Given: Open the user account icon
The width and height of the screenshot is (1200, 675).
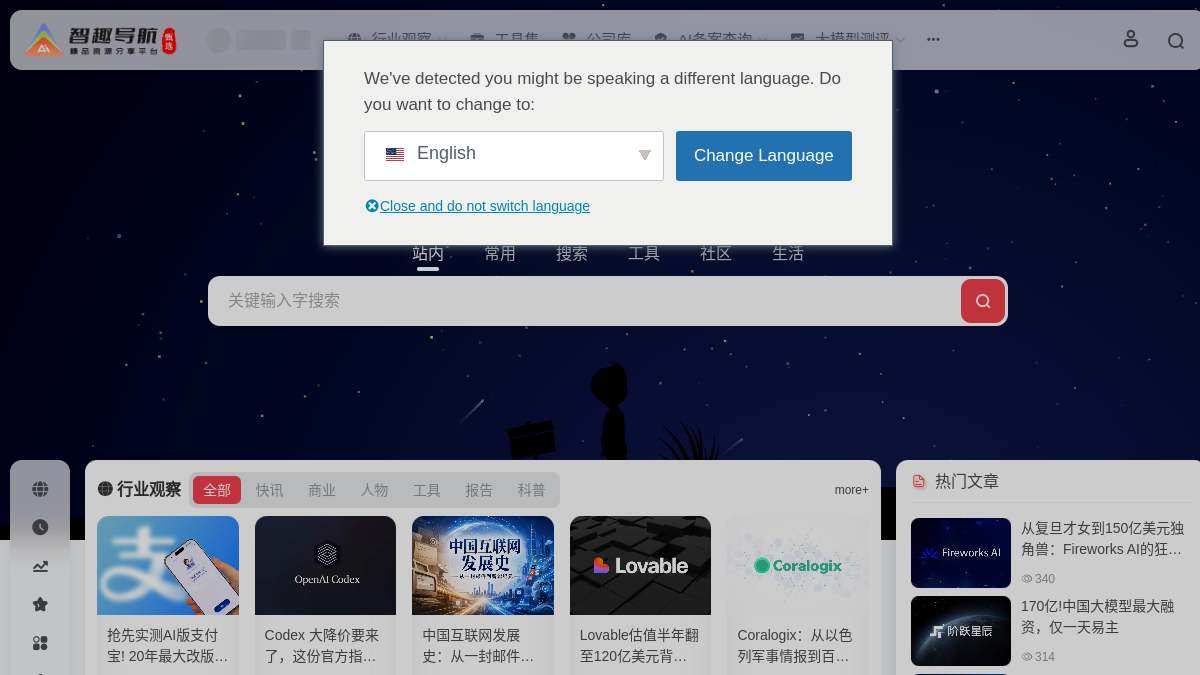Looking at the screenshot, I should click(x=1131, y=39).
